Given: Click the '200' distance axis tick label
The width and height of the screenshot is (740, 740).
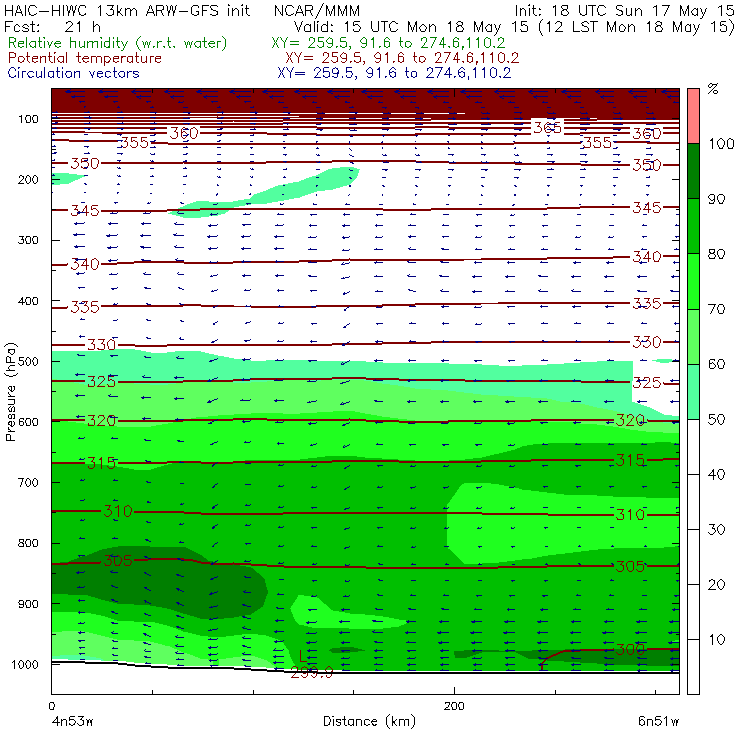Looking at the screenshot, I should click(454, 706).
